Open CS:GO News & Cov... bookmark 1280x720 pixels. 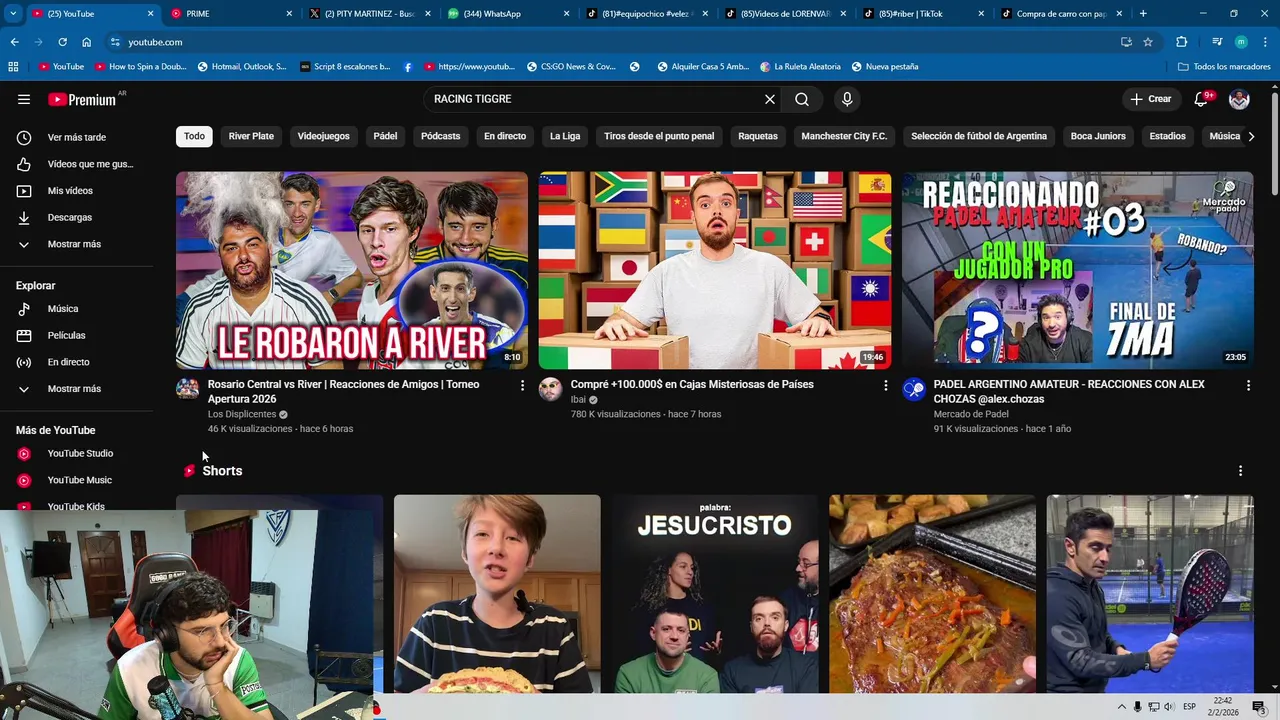[x=570, y=67]
